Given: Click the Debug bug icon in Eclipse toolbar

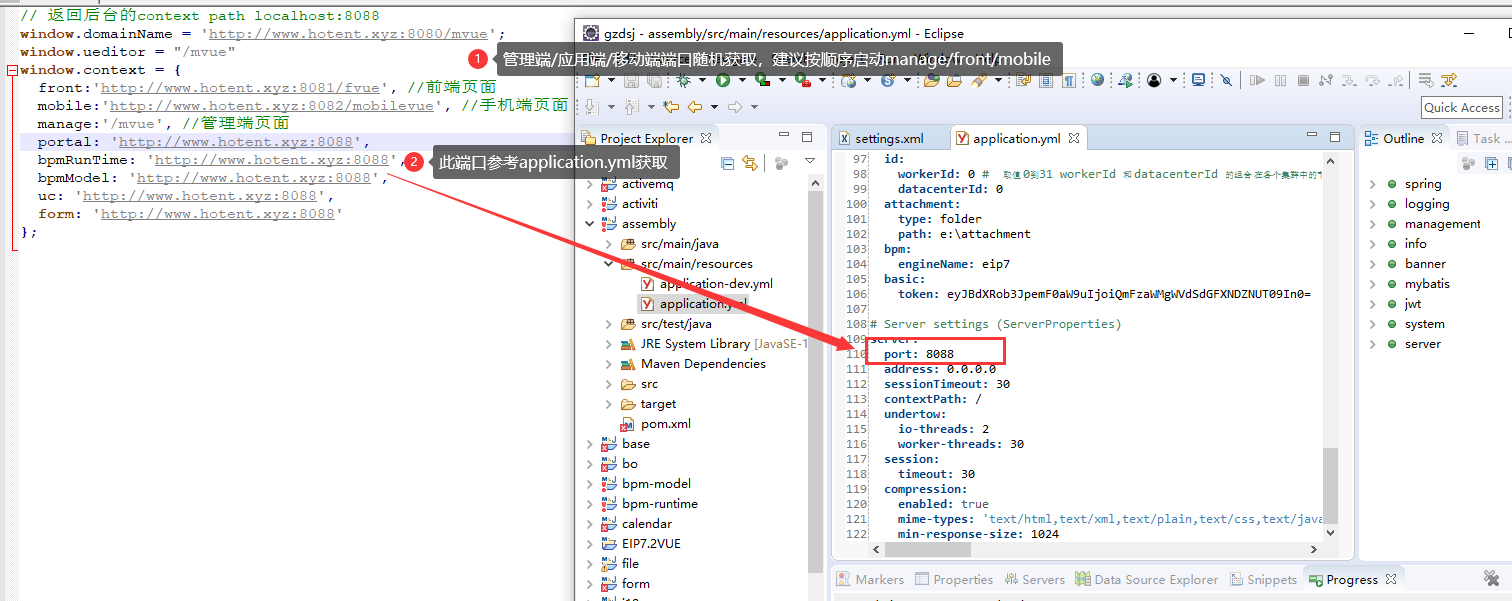Looking at the screenshot, I should click(x=684, y=80).
